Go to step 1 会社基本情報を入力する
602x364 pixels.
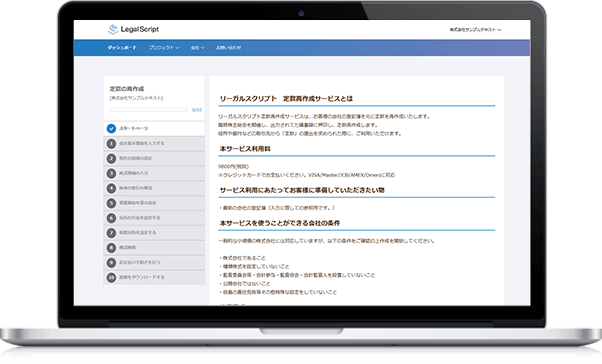coord(154,143)
